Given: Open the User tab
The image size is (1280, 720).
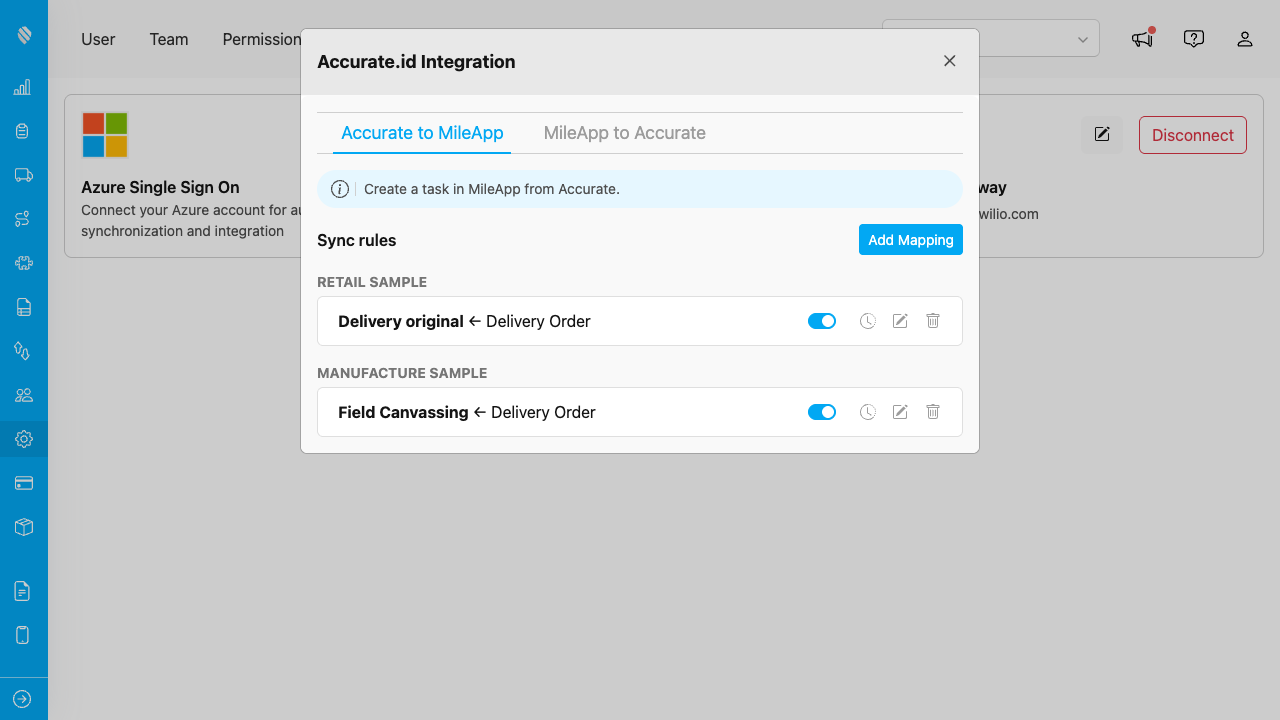Looking at the screenshot, I should (x=98, y=39).
